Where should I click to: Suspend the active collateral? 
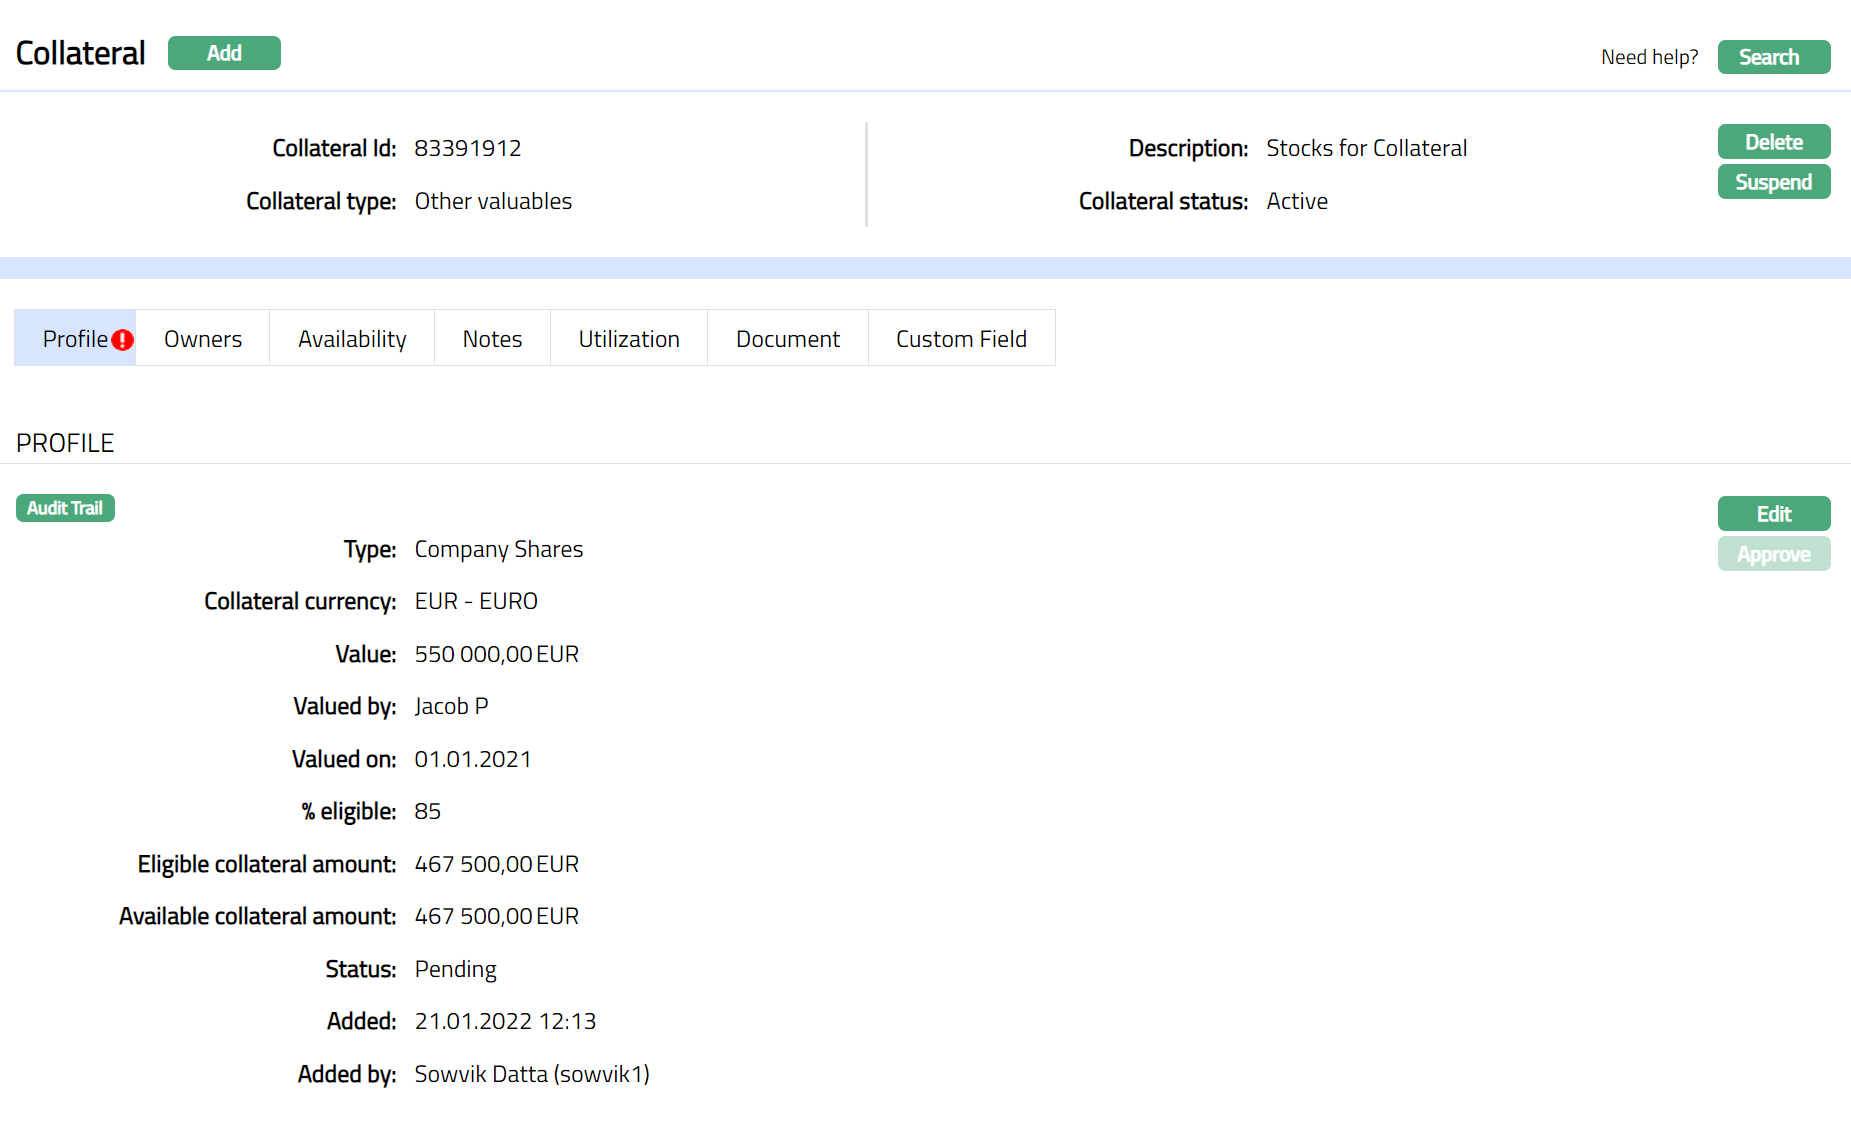(1773, 182)
